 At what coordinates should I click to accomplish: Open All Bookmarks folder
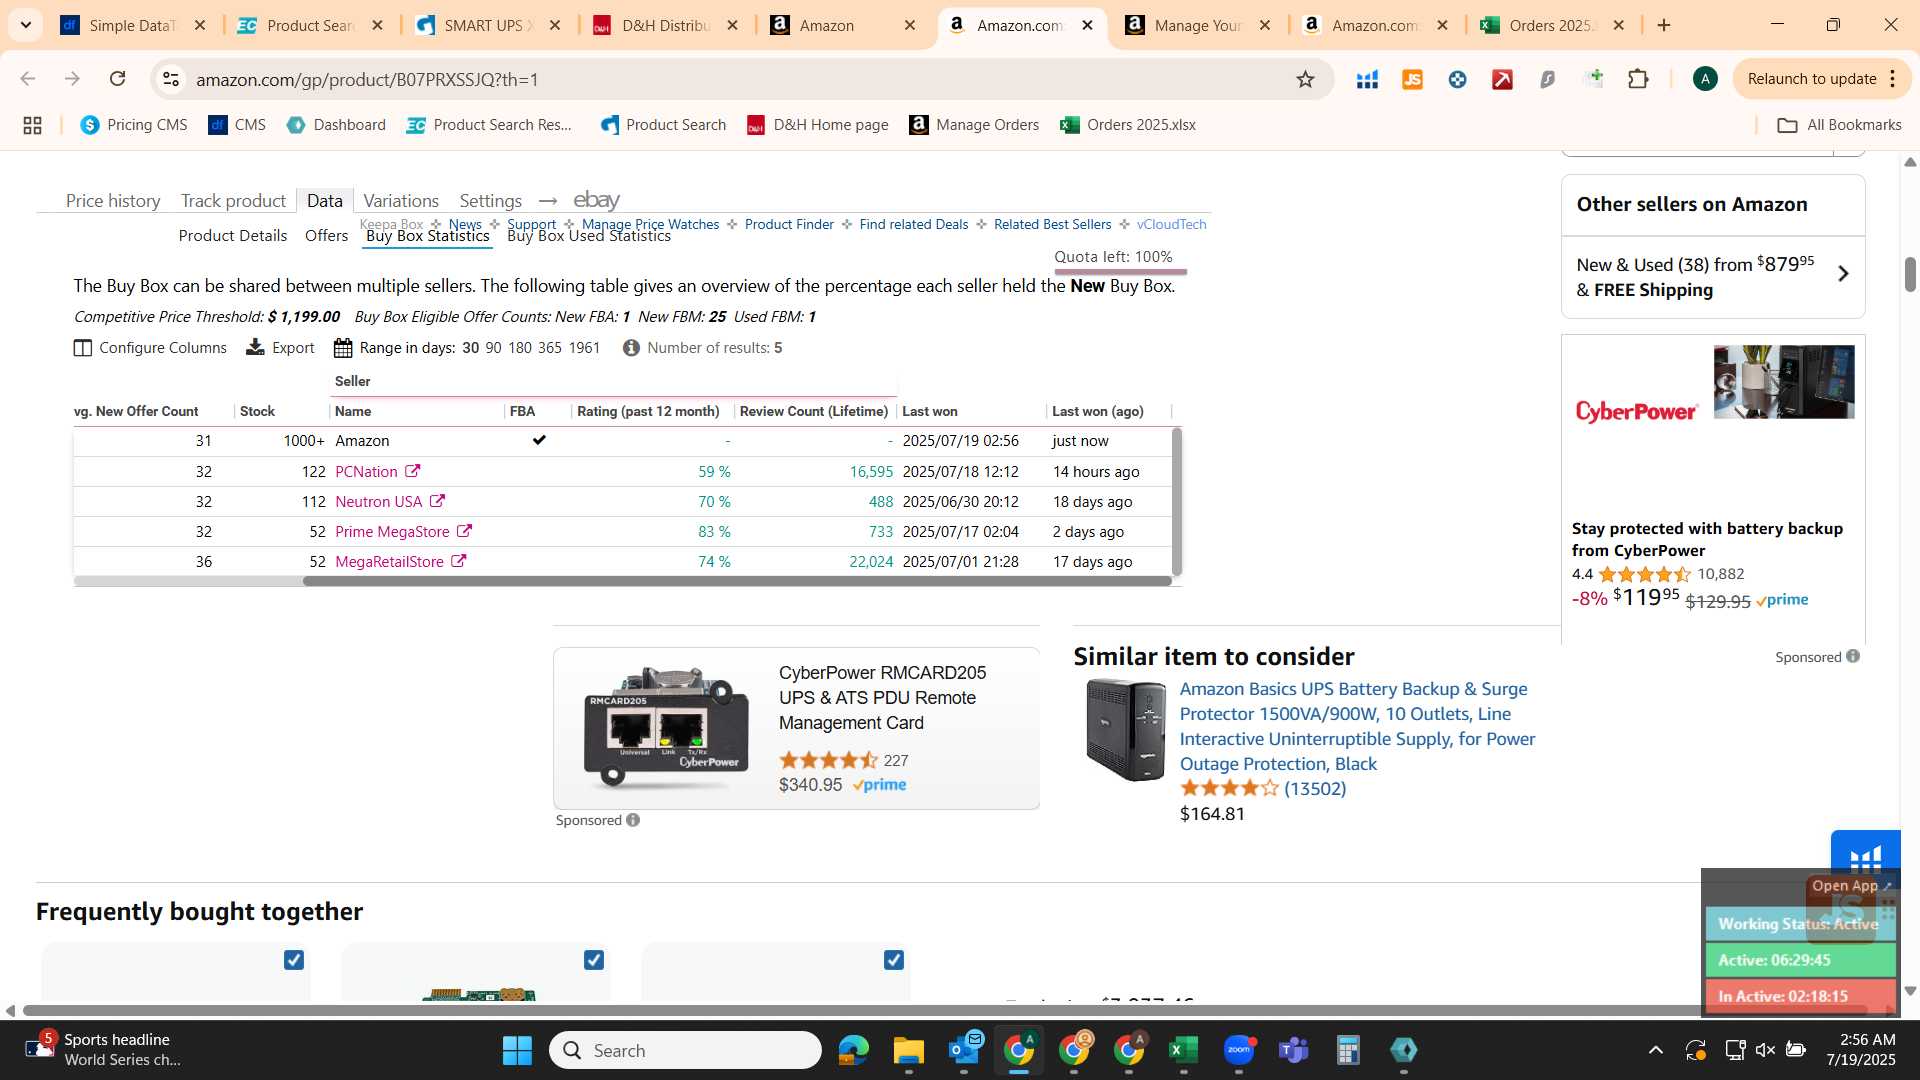(1838, 125)
